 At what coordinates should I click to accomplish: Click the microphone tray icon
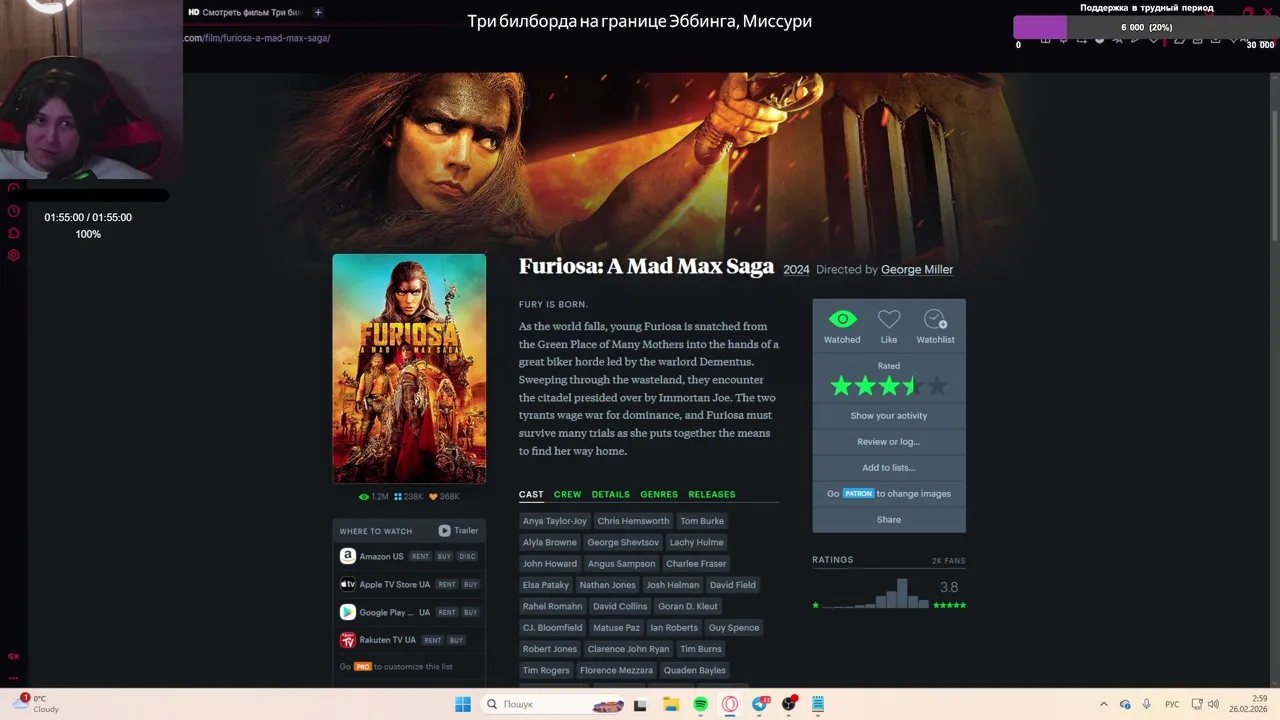click(x=1146, y=704)
